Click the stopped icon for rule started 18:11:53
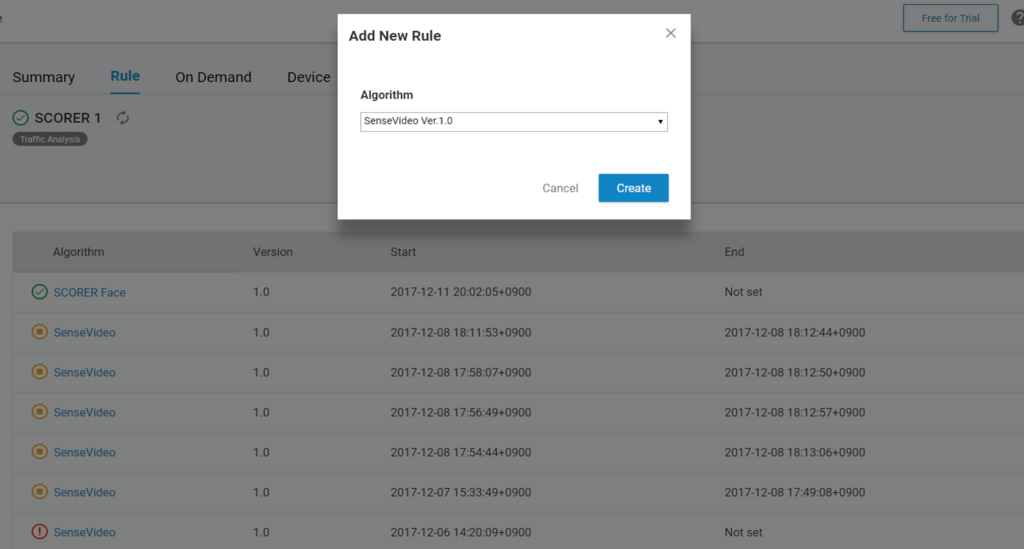The image size is (1024, 549). click(39, 332)
